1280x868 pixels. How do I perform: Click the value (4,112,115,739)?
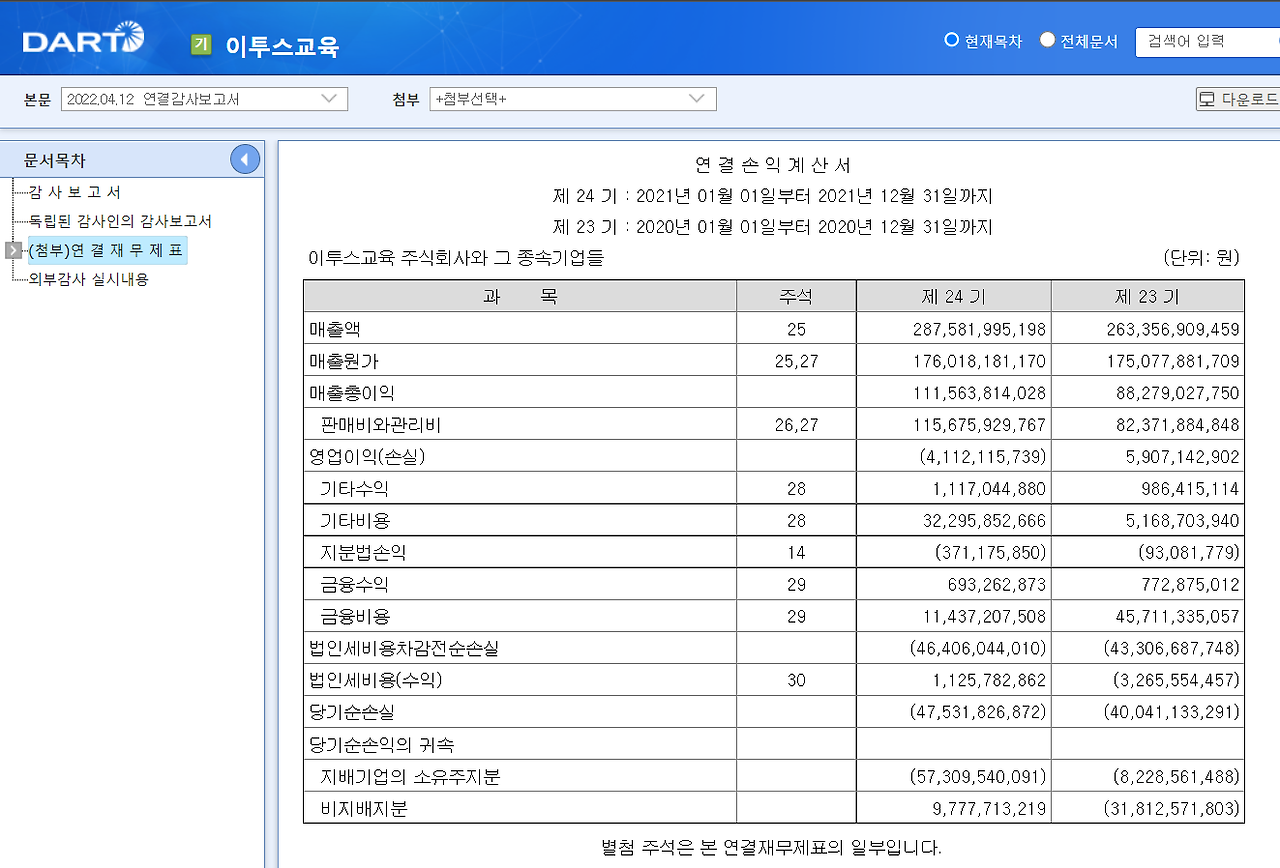click(x=982, y=457)
